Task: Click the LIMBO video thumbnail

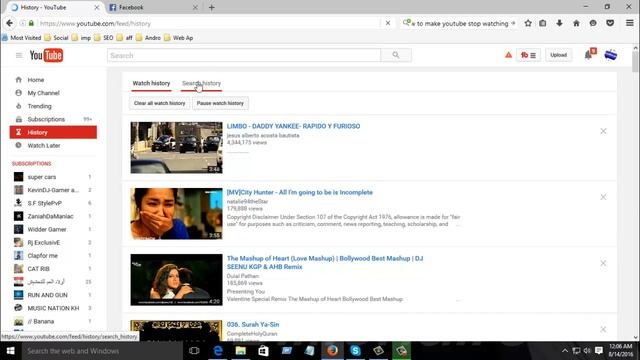Action: point(176,147)
